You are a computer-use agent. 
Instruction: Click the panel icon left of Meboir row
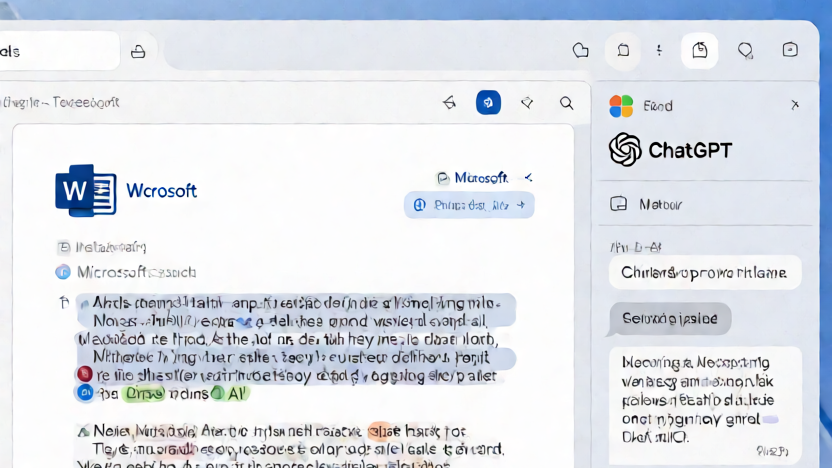(x=619, y=204)
